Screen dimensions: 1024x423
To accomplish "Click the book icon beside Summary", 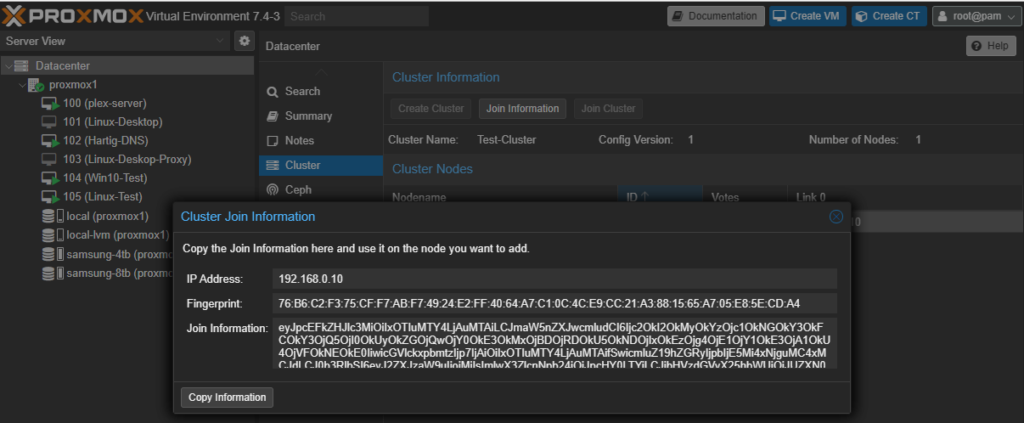I will pyautogui.click(x=272, y=116).
